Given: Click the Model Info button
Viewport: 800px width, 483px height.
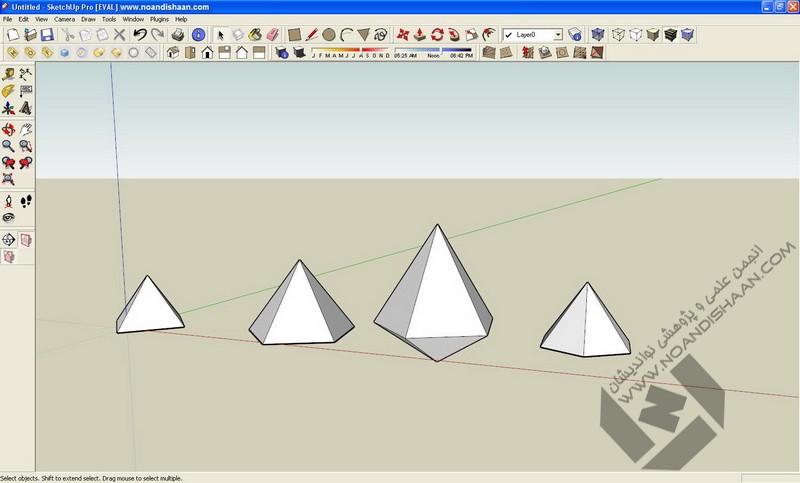Looking at the screenshot, I should [x=198, y=34].
